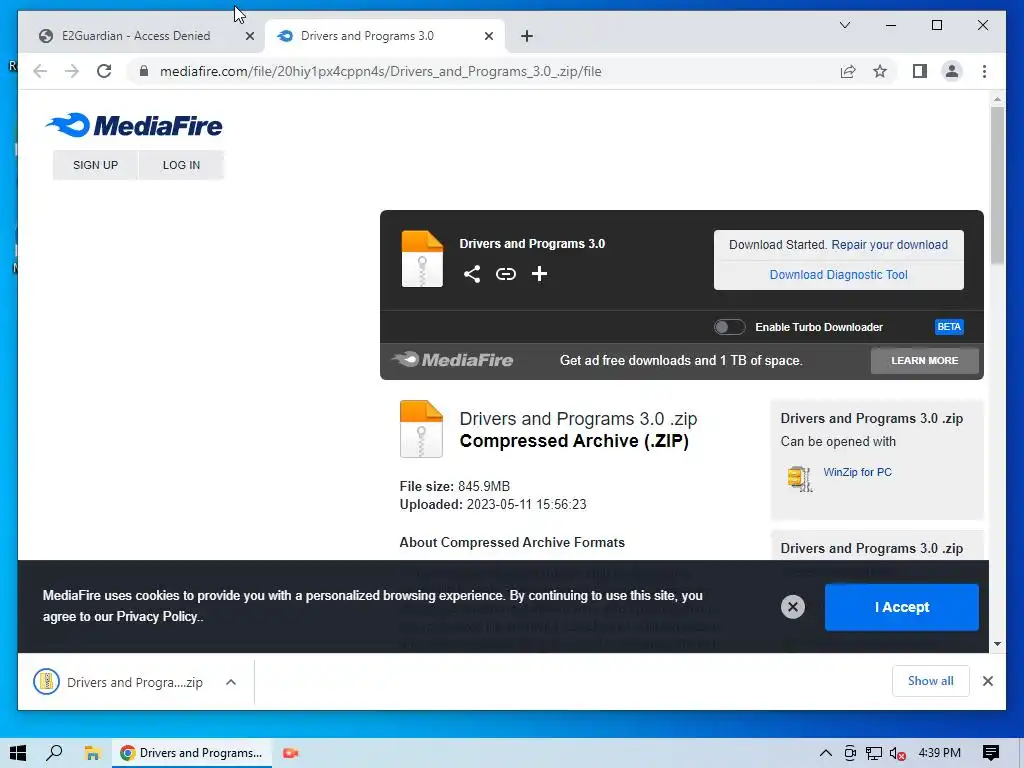Click the File size: 845.9MB text
This screenshot has width=1024, height=768.
click(x=455, y=487)
